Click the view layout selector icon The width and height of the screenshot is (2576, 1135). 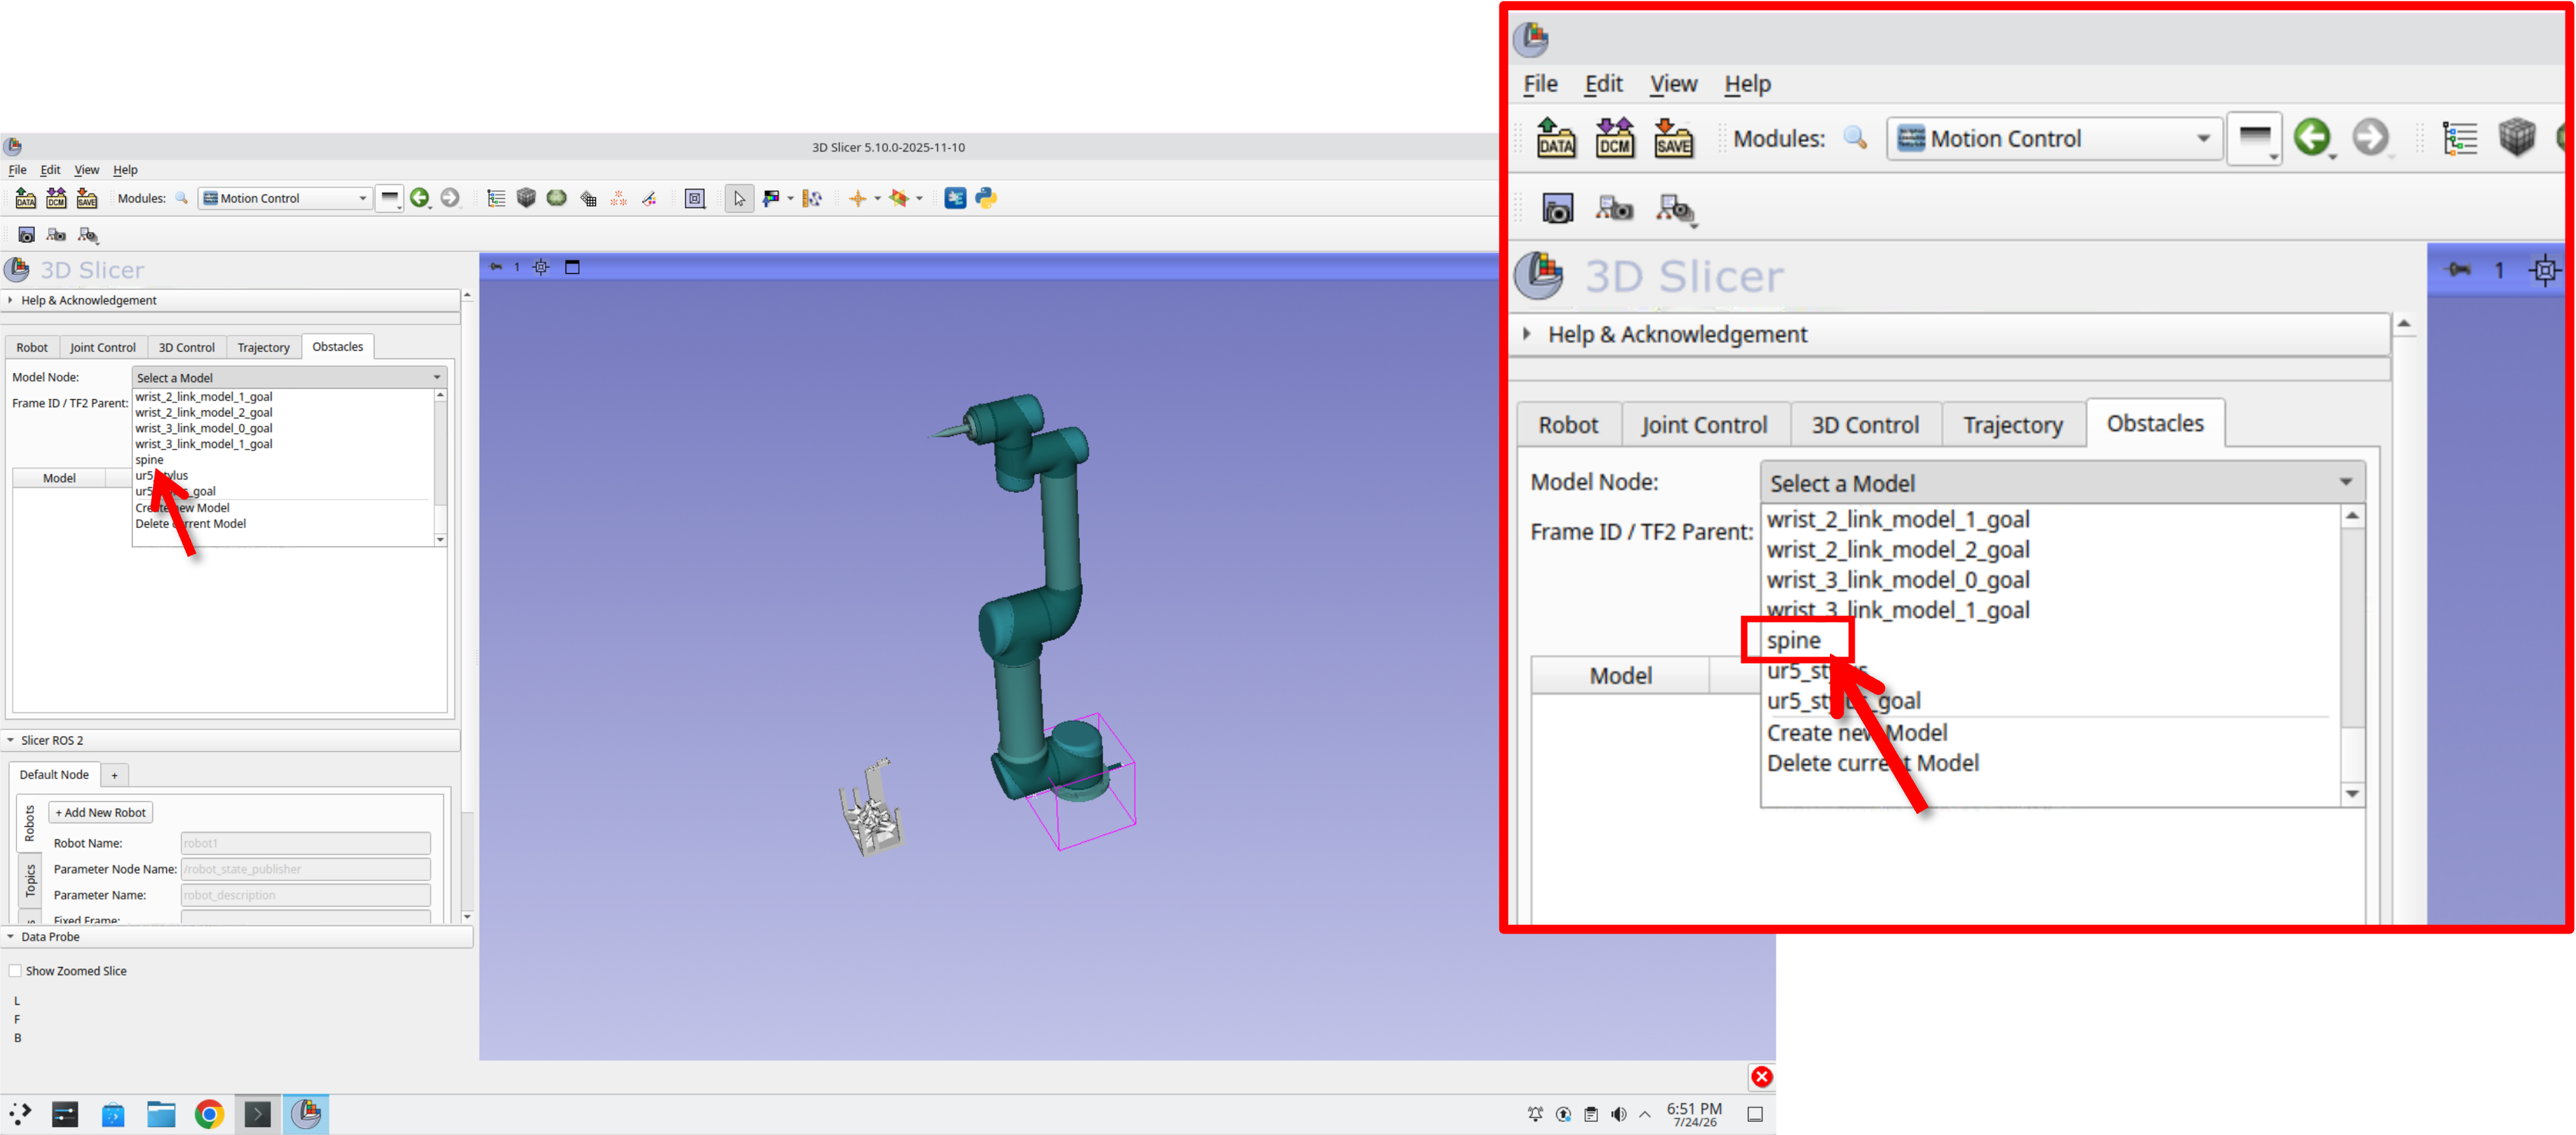(695, 198)
